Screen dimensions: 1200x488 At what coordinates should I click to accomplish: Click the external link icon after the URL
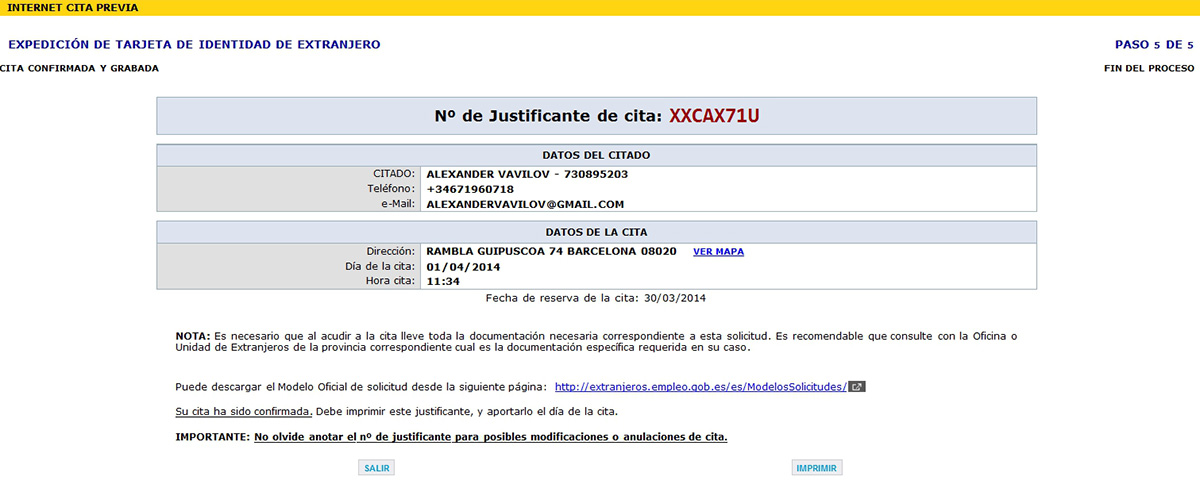(857, 387)
